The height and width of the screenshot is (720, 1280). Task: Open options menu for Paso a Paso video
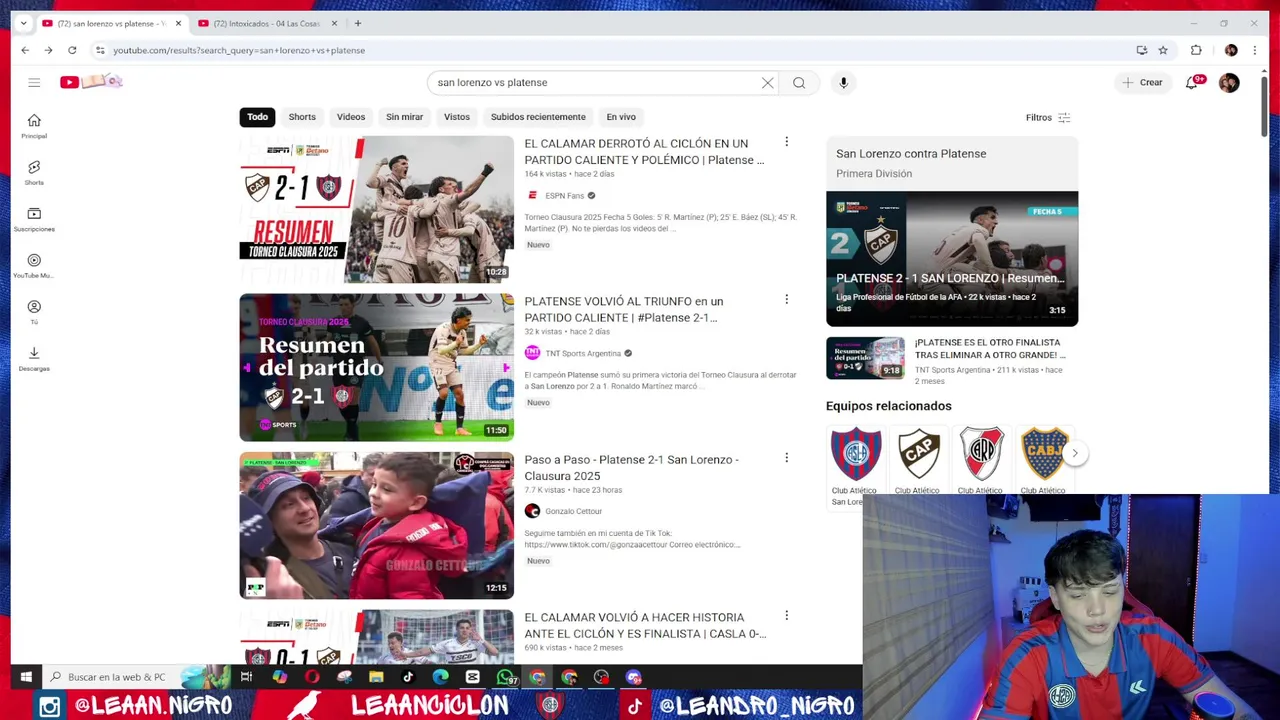click(786, 458)
